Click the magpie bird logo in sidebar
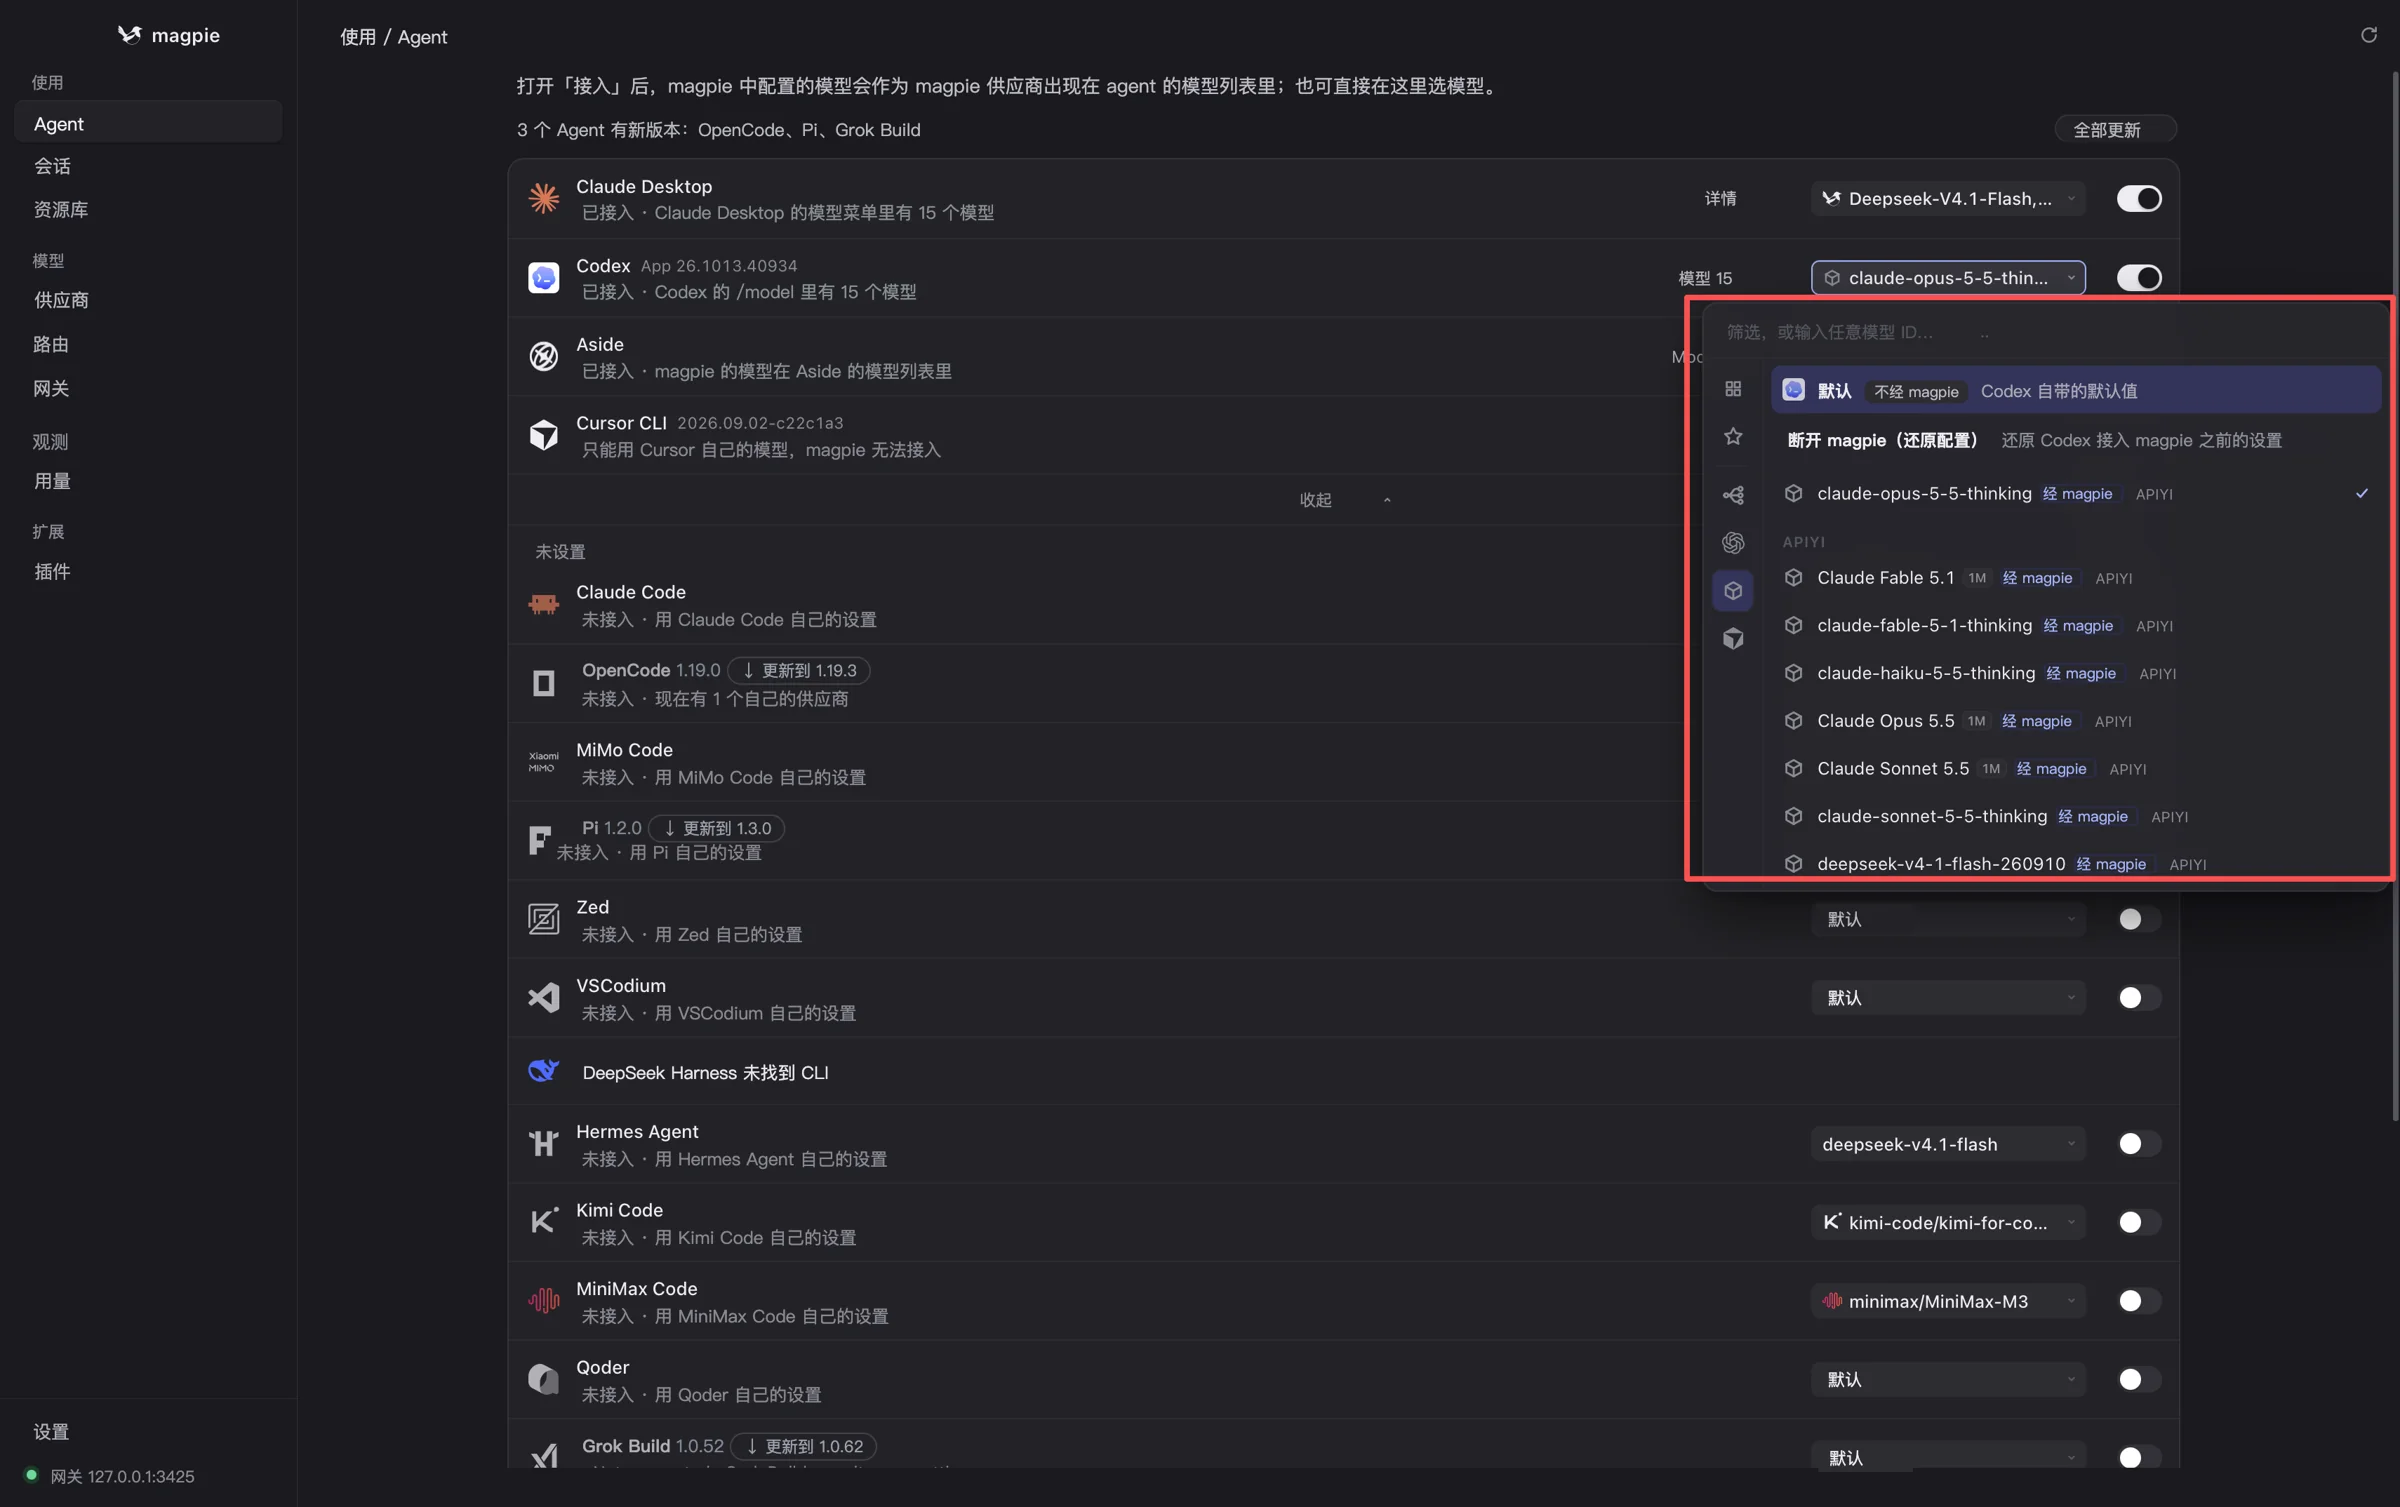Viewport: 2400px width, 1507px height. coord(129,35)
